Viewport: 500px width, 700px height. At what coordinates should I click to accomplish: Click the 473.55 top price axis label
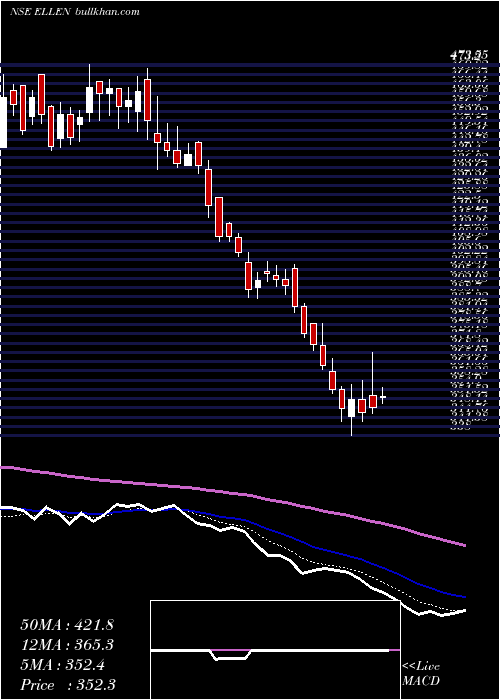point(468,56)
